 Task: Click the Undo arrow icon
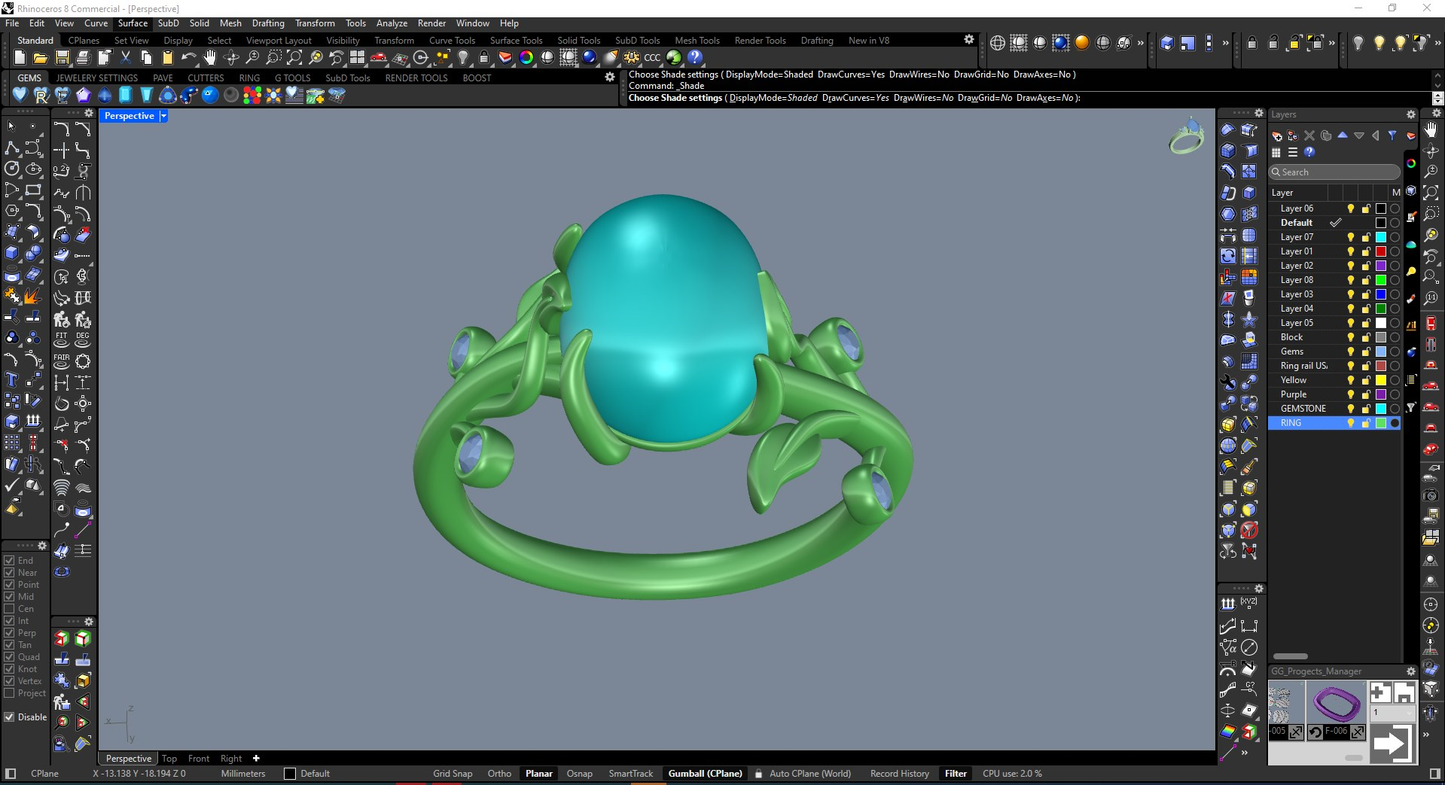189,58
